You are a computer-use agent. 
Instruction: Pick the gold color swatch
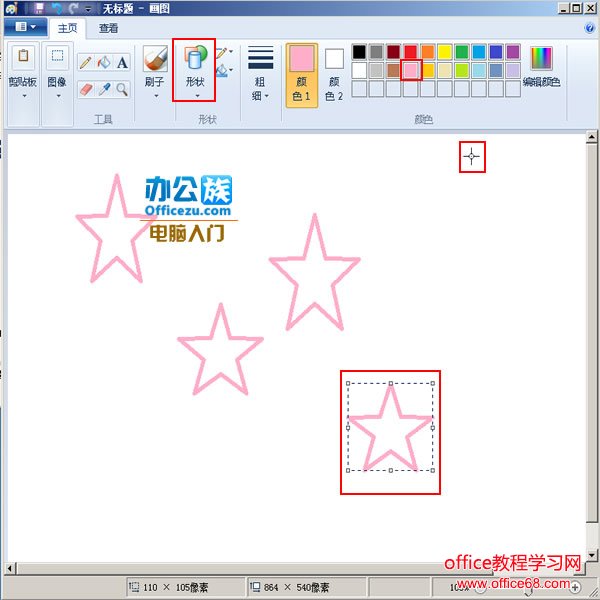coord(428,70)
